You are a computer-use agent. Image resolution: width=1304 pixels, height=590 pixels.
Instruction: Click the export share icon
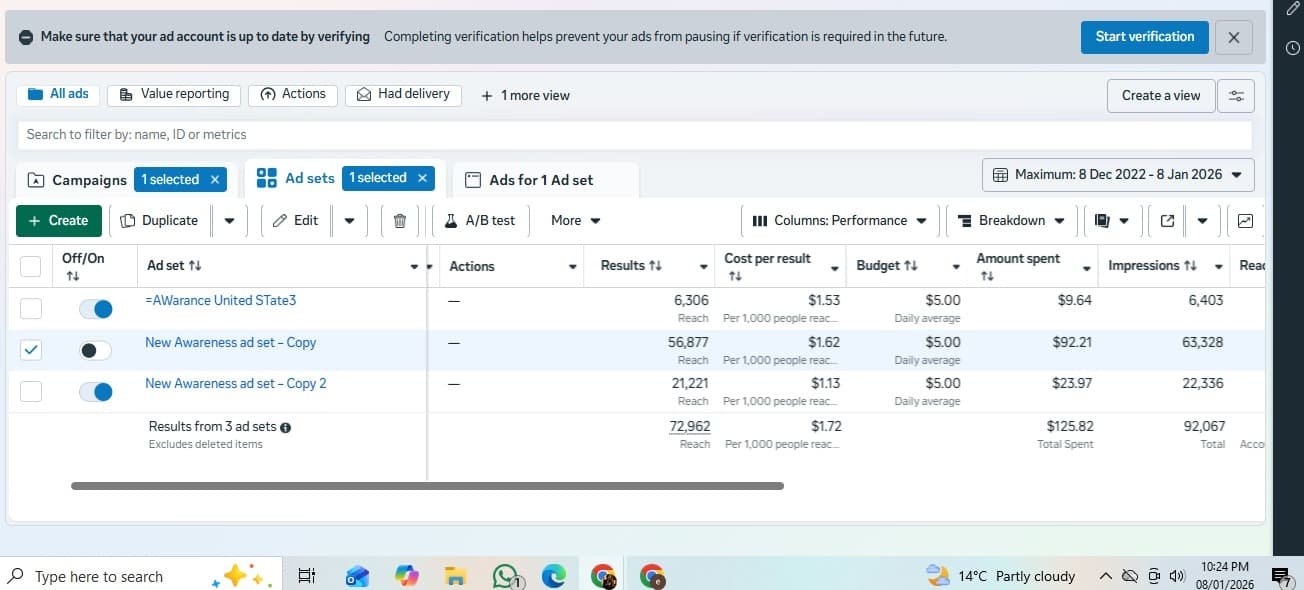click(x=1167, y=221)
